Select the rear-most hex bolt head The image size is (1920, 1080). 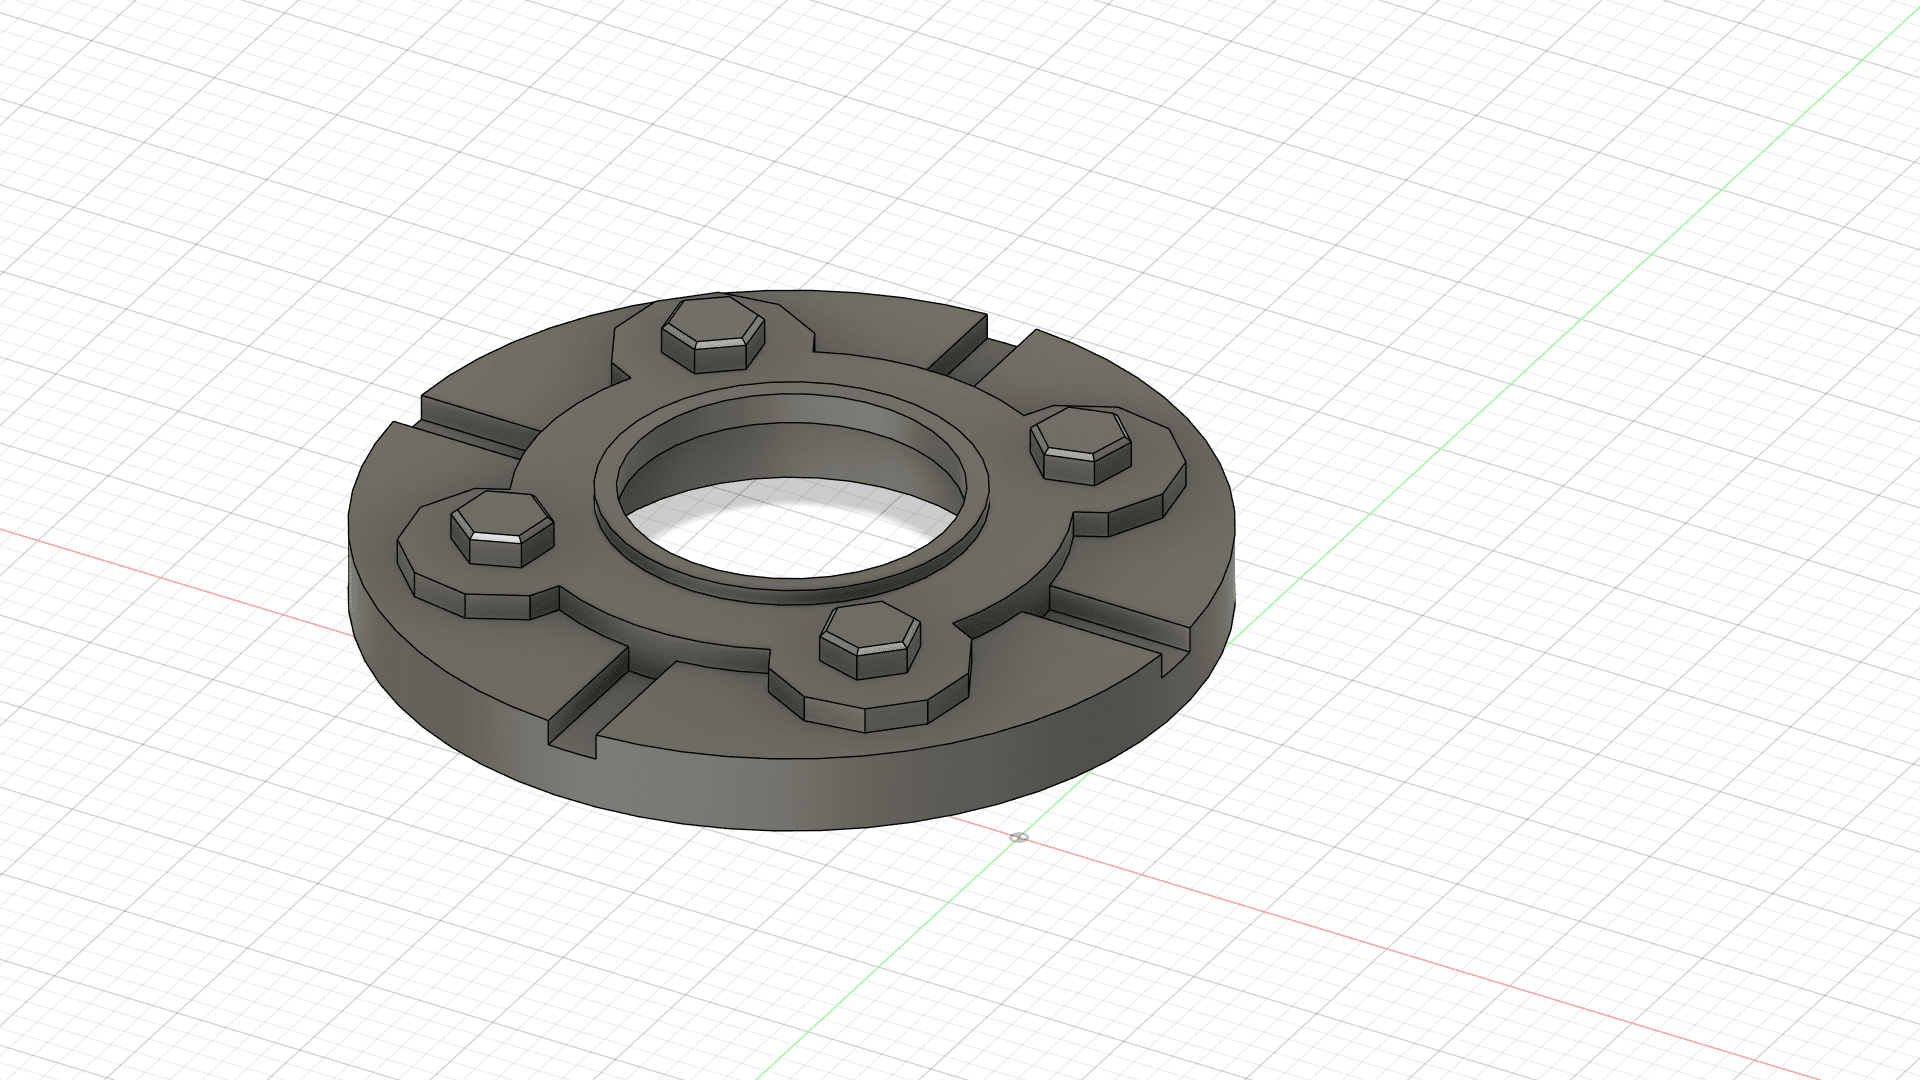pos(713,334)
